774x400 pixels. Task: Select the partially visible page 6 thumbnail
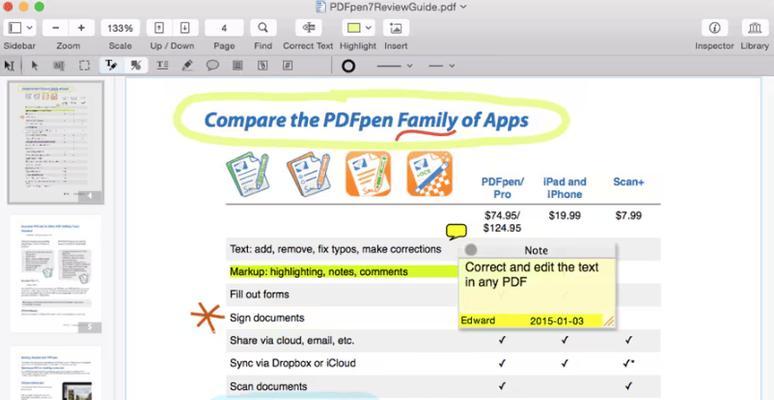tap(56, 373)
